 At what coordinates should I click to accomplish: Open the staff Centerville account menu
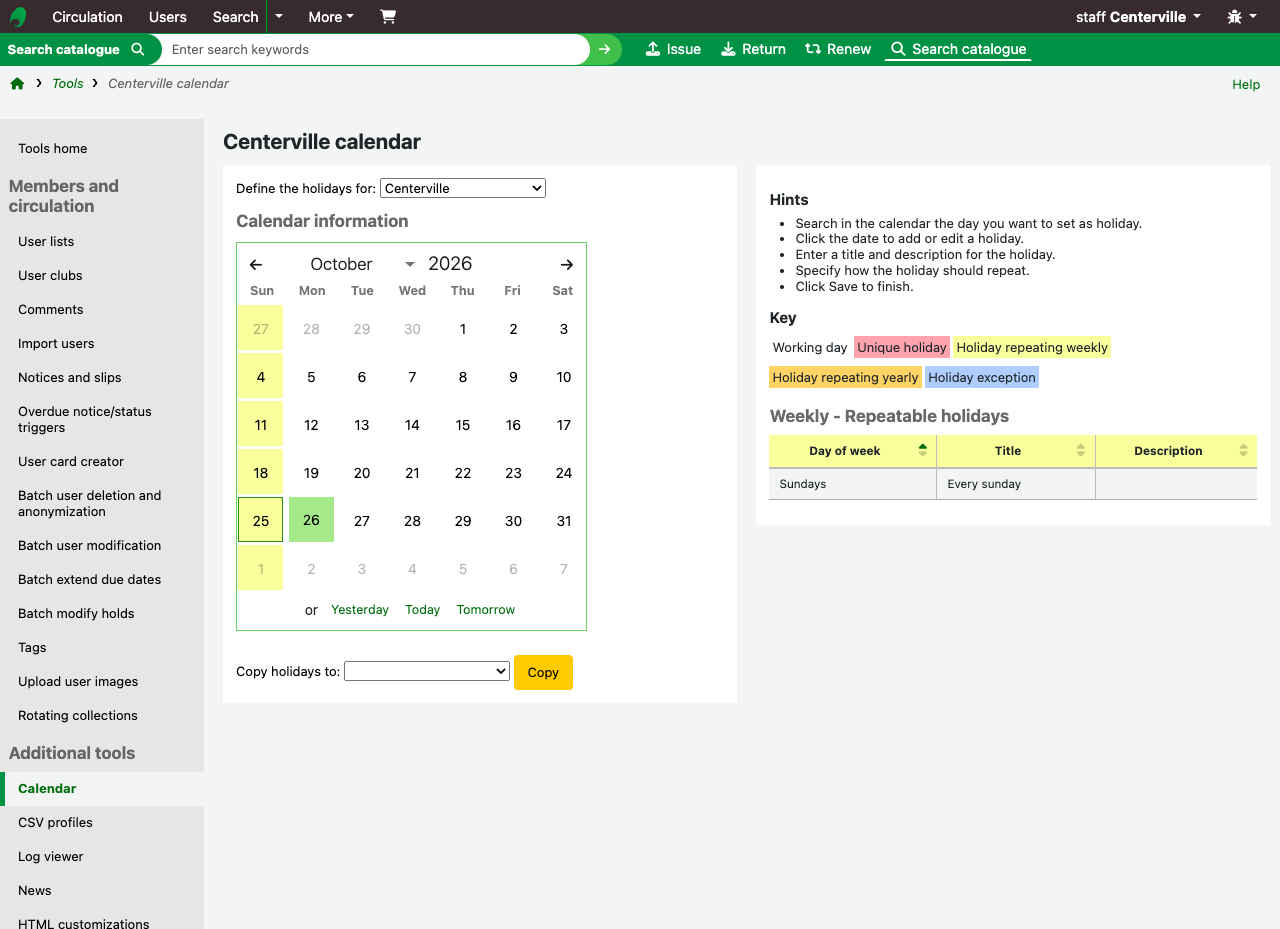pyautogui.click(x=1138, y=17)
